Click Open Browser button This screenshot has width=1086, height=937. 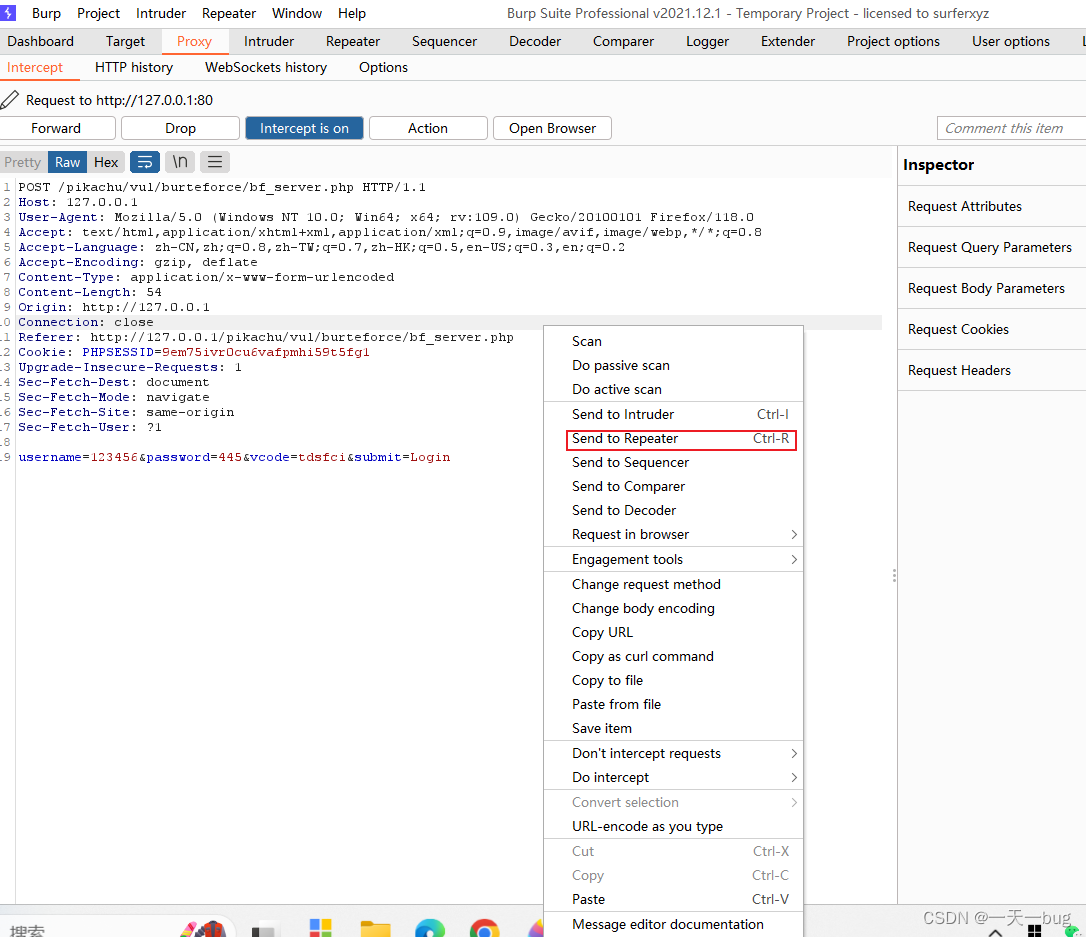coord(552,128)
